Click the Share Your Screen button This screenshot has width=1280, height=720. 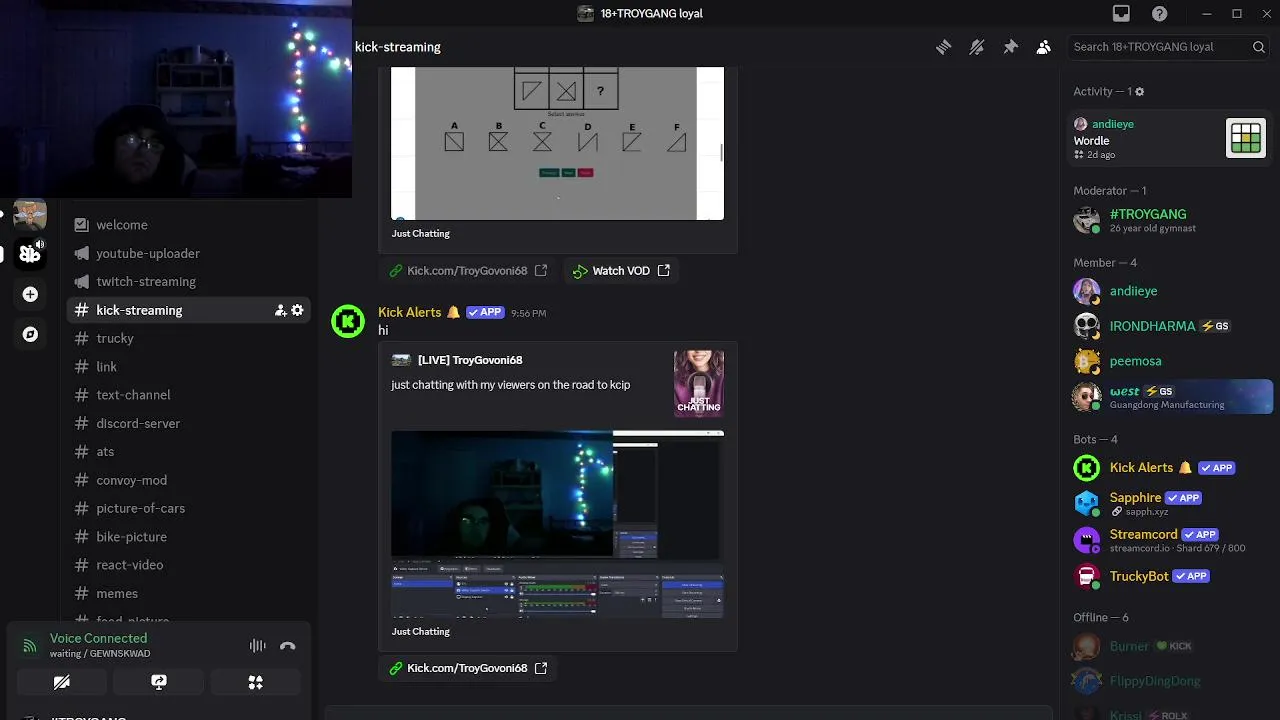pyautogui.click(x=158, y=682)
